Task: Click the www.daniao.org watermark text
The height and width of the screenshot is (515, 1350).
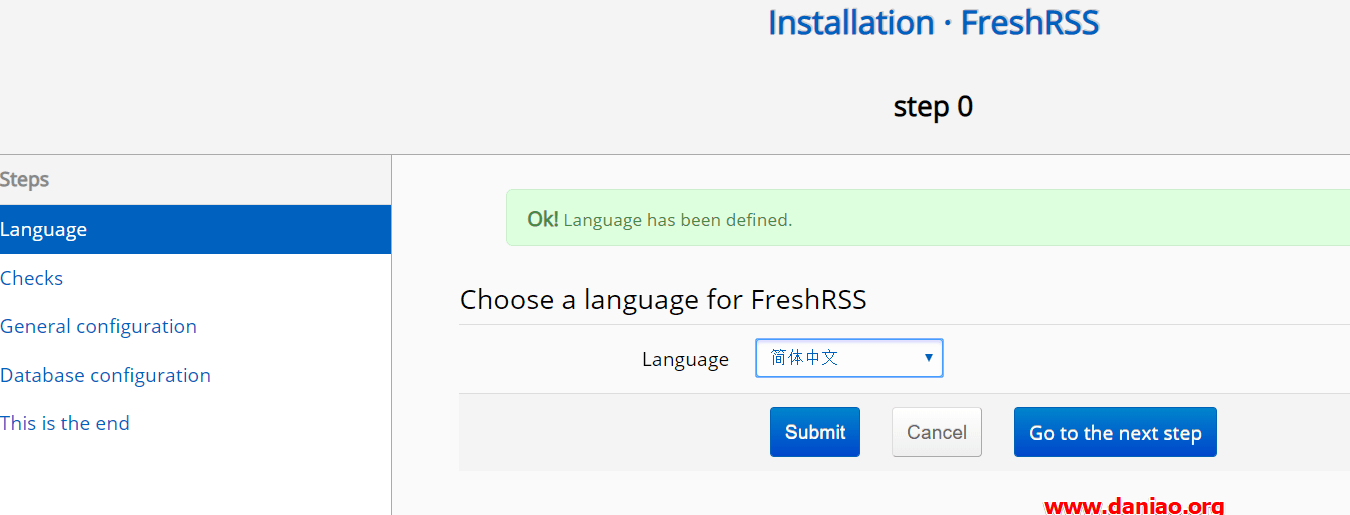Action: (1133, 506)
